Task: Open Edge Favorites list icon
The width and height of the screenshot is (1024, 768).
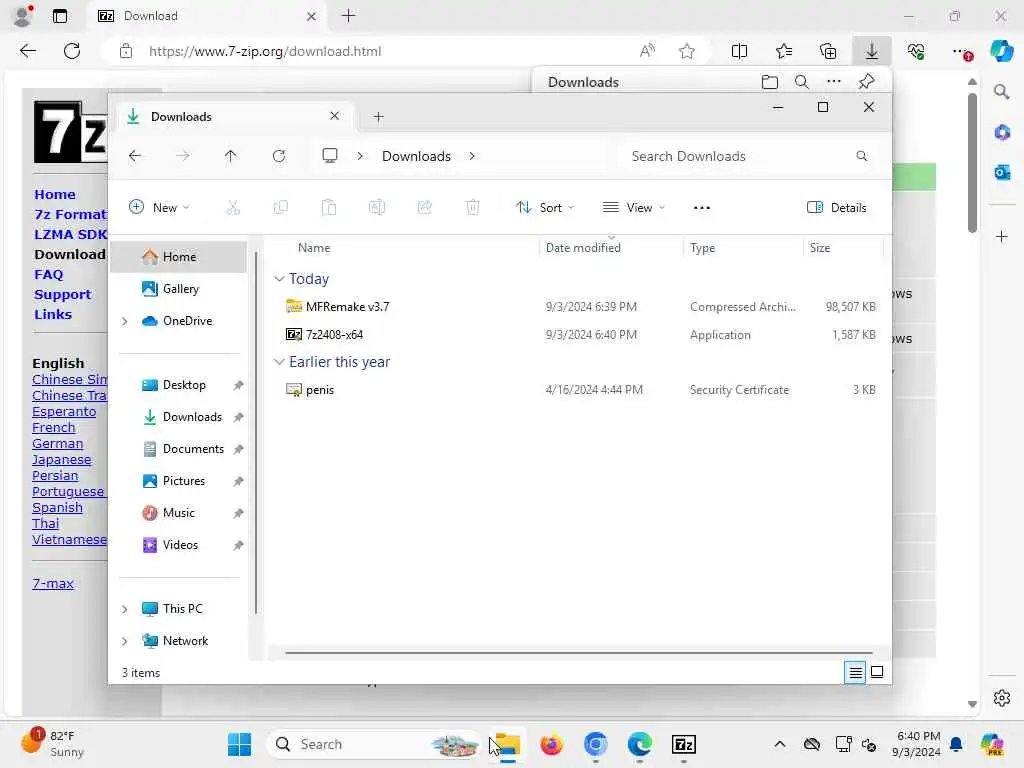Action: pos(784,51)
